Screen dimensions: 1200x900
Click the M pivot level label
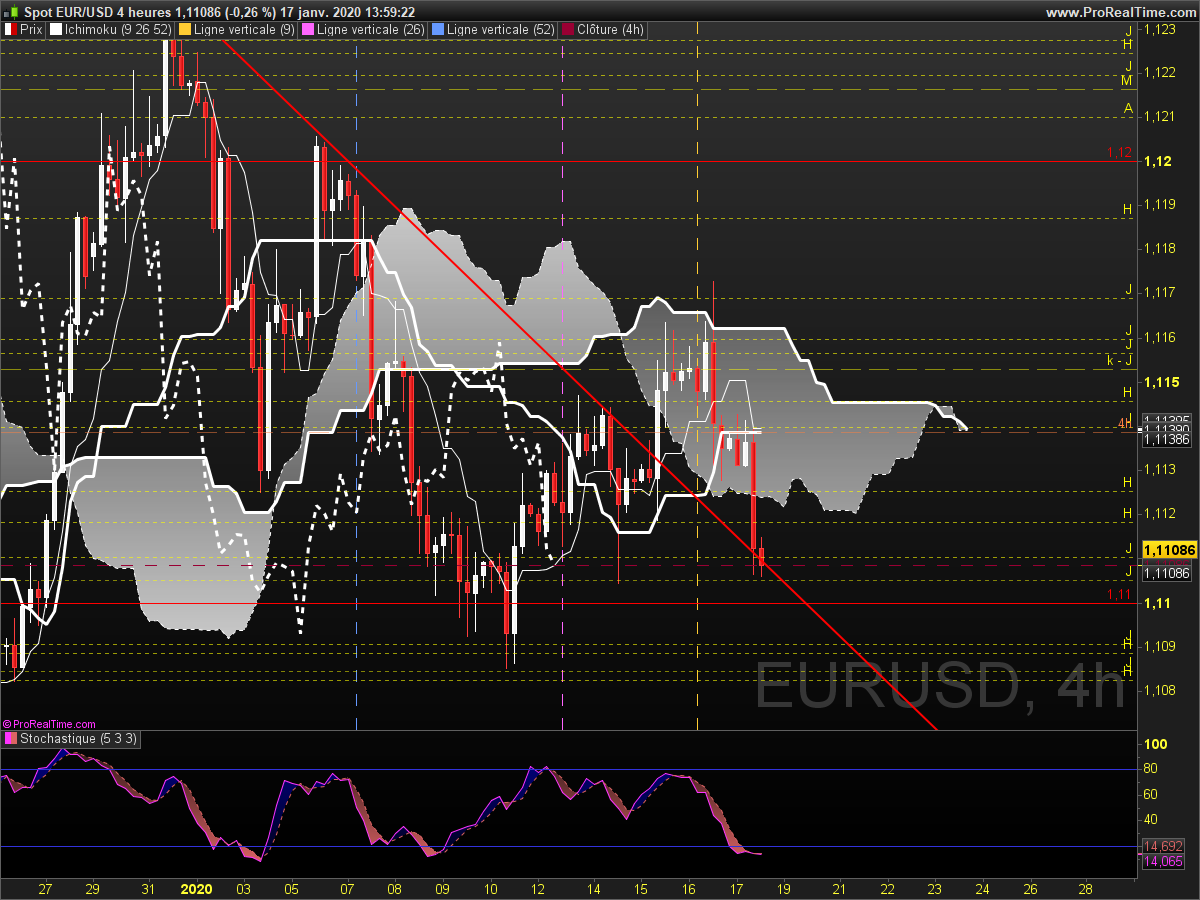click(x=1126, y=80)
